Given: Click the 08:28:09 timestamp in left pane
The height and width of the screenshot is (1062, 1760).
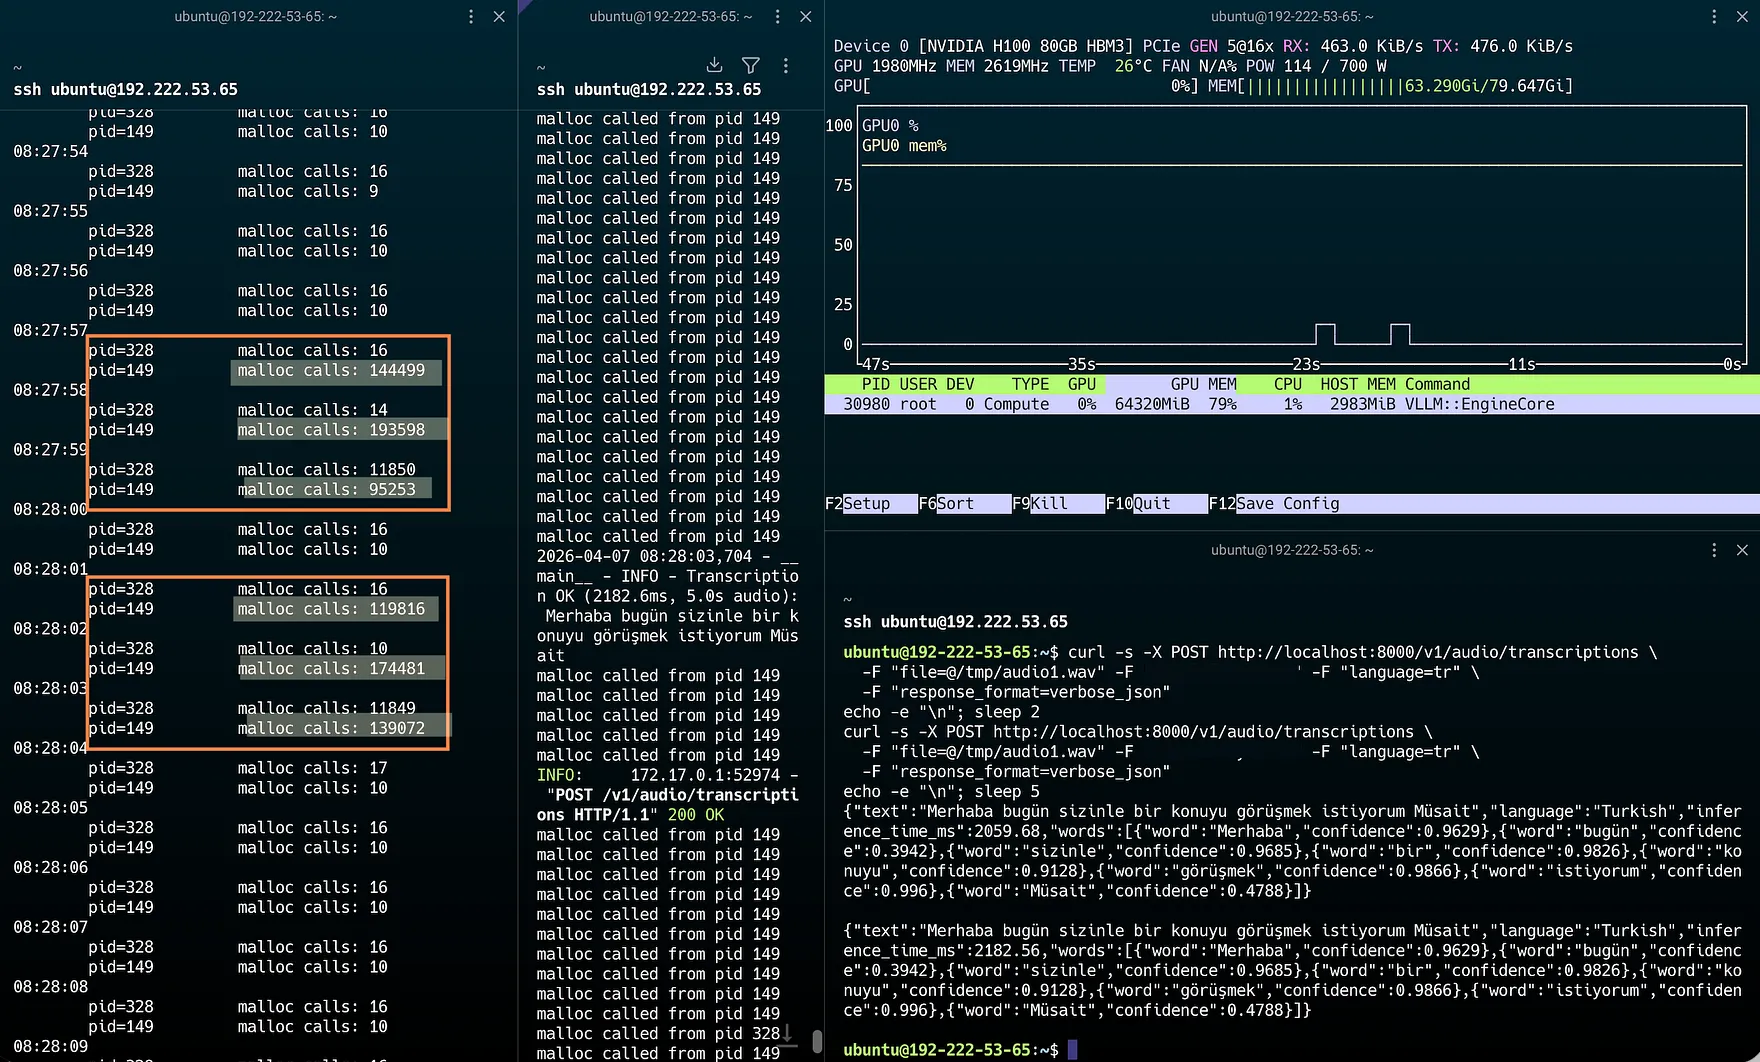Looking at the screenshot, I should 50,1047.
